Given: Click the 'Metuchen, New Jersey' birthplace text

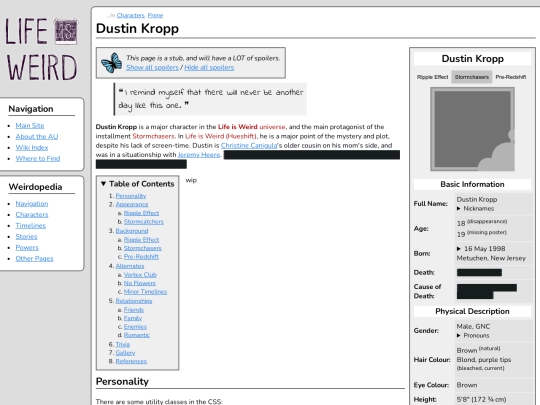Looking at the screenshot, I should (491, 258).
